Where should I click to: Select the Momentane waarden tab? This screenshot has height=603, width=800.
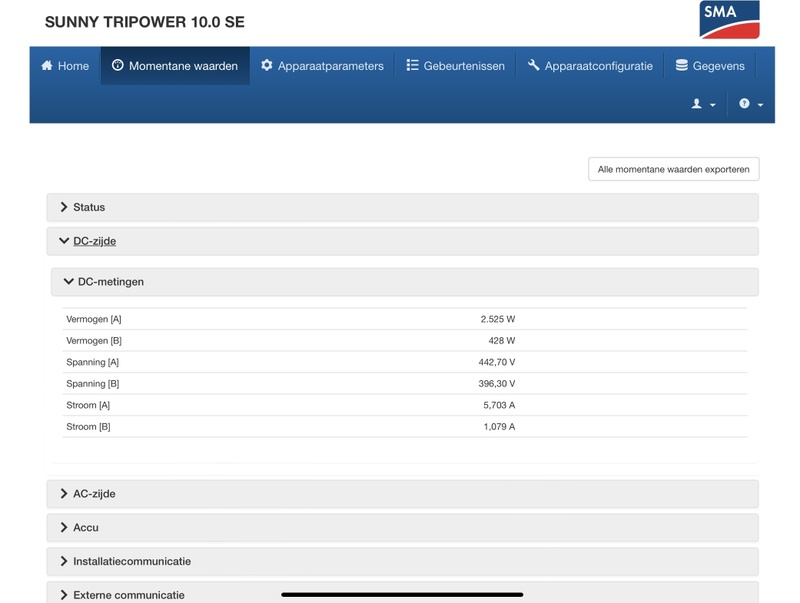[175, 66]
